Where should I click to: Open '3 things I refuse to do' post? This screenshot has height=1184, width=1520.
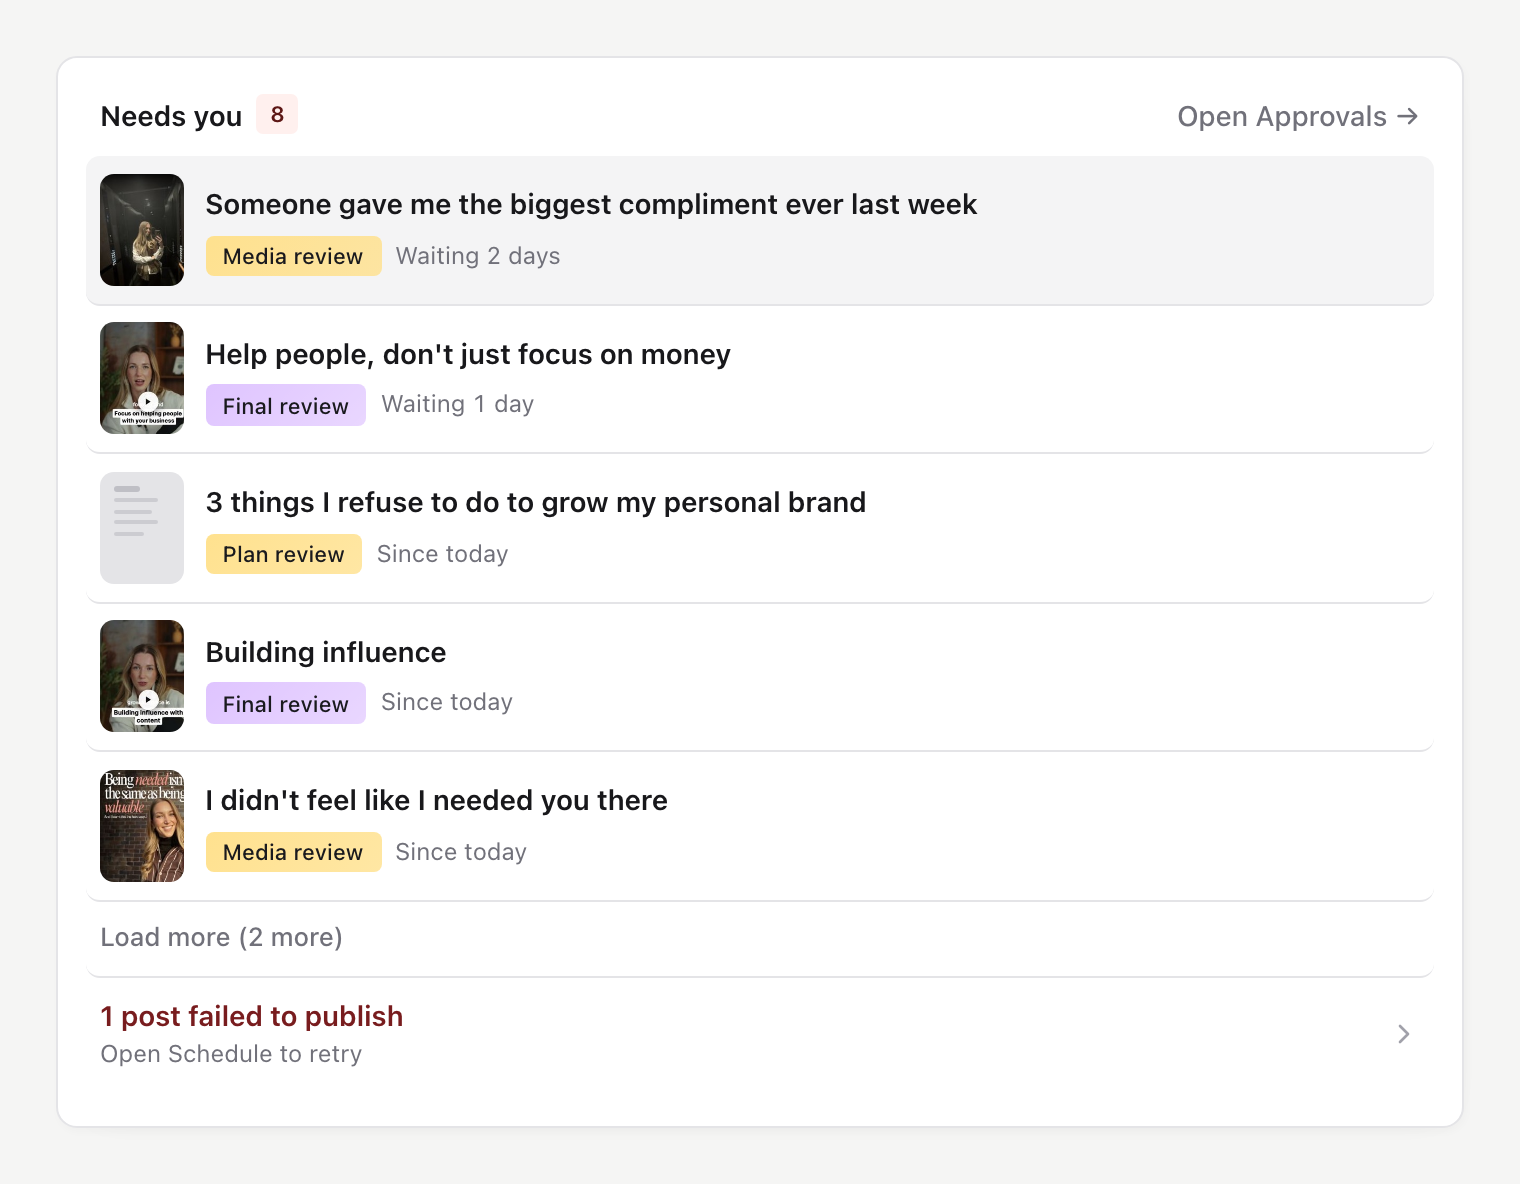pyautogui.click(x=536, y=502)
